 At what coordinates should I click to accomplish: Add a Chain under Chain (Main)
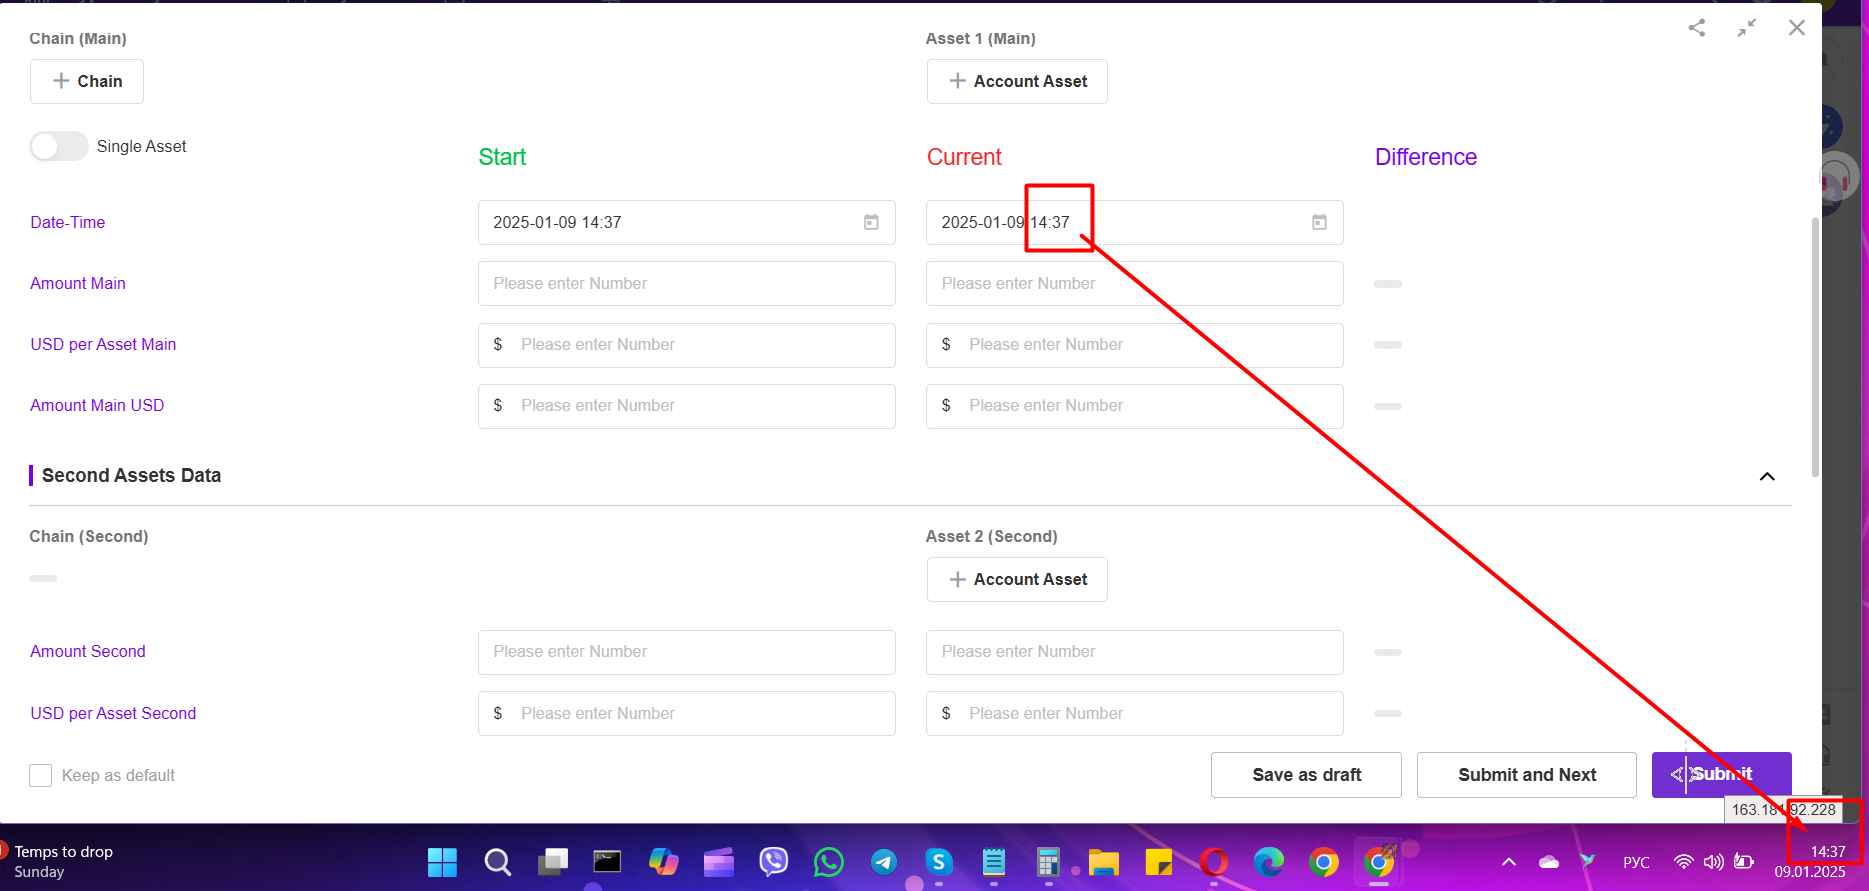click(x=87, y=81)
